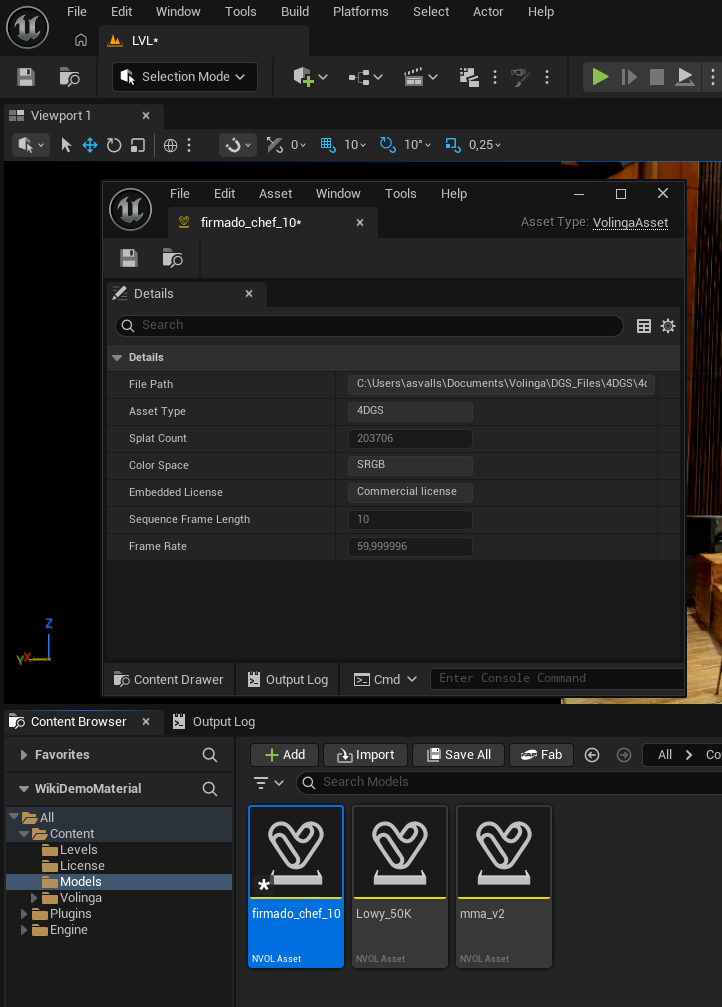Click search icon next to Favorites
This screenshot has height=1007, width=722.
[209, 755]
